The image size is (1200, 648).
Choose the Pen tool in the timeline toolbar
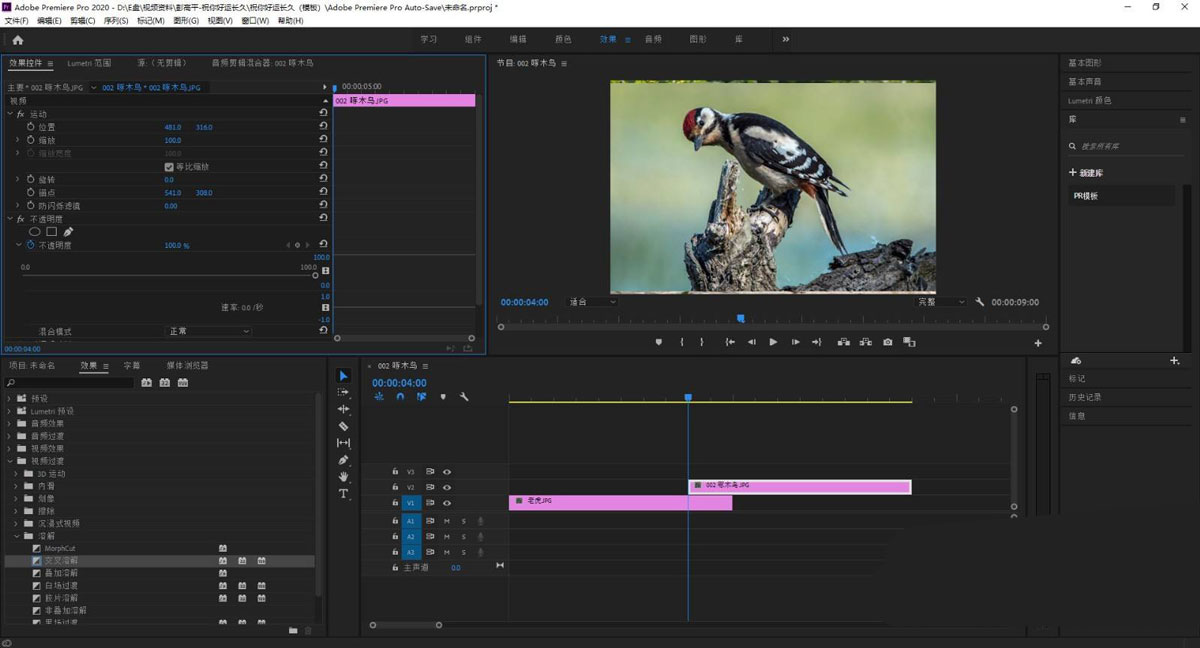pos(343,460)
